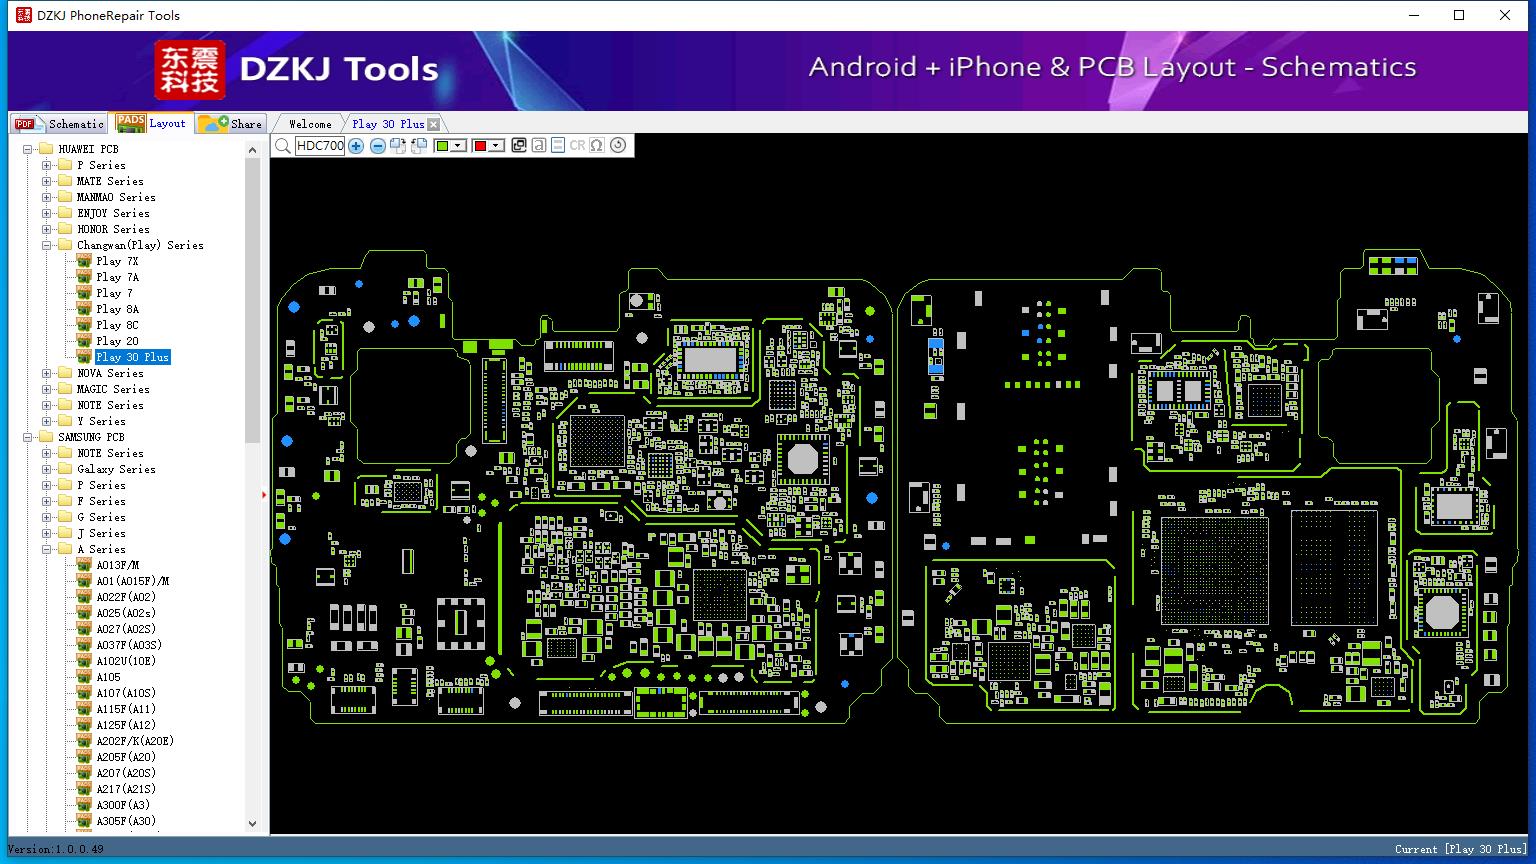Open the Play 20 layout
Screen dimensions: 1536x864
click(x=117, y=341)
